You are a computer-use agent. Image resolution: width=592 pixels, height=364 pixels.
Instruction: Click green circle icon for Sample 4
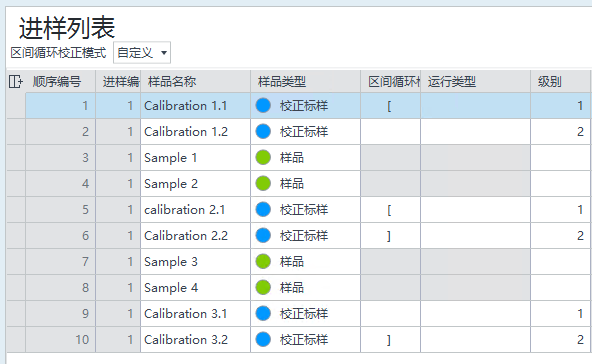click(263, 287)
